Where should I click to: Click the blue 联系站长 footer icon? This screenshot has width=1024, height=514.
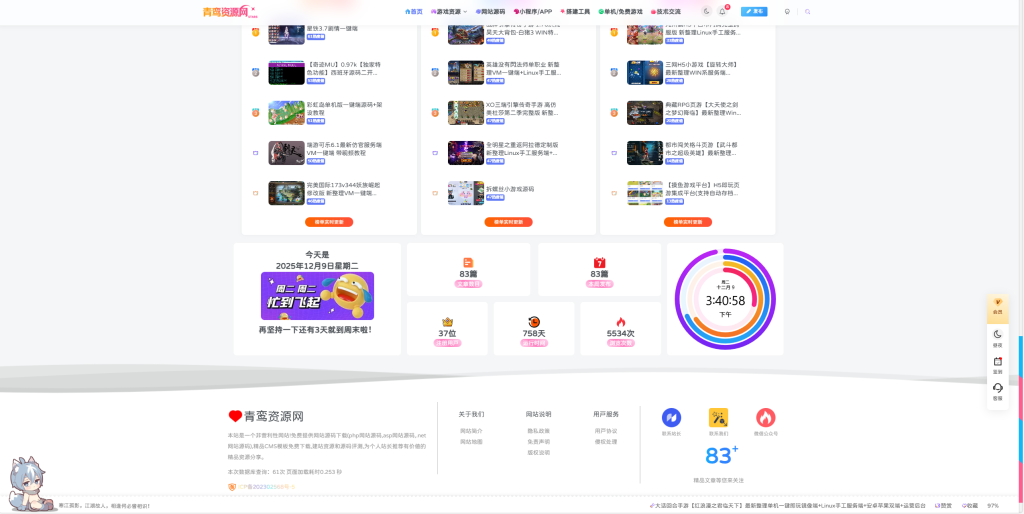(x=671, y=417)
